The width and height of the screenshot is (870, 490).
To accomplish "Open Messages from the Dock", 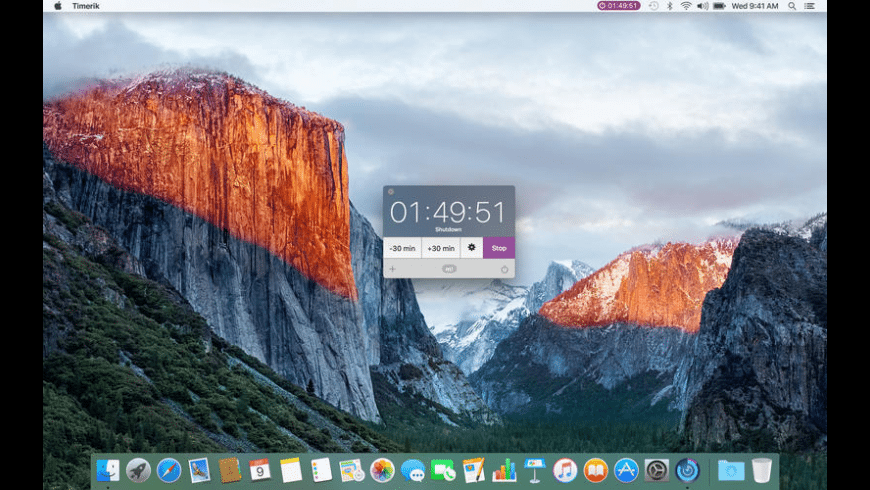I will coord(413,471).
